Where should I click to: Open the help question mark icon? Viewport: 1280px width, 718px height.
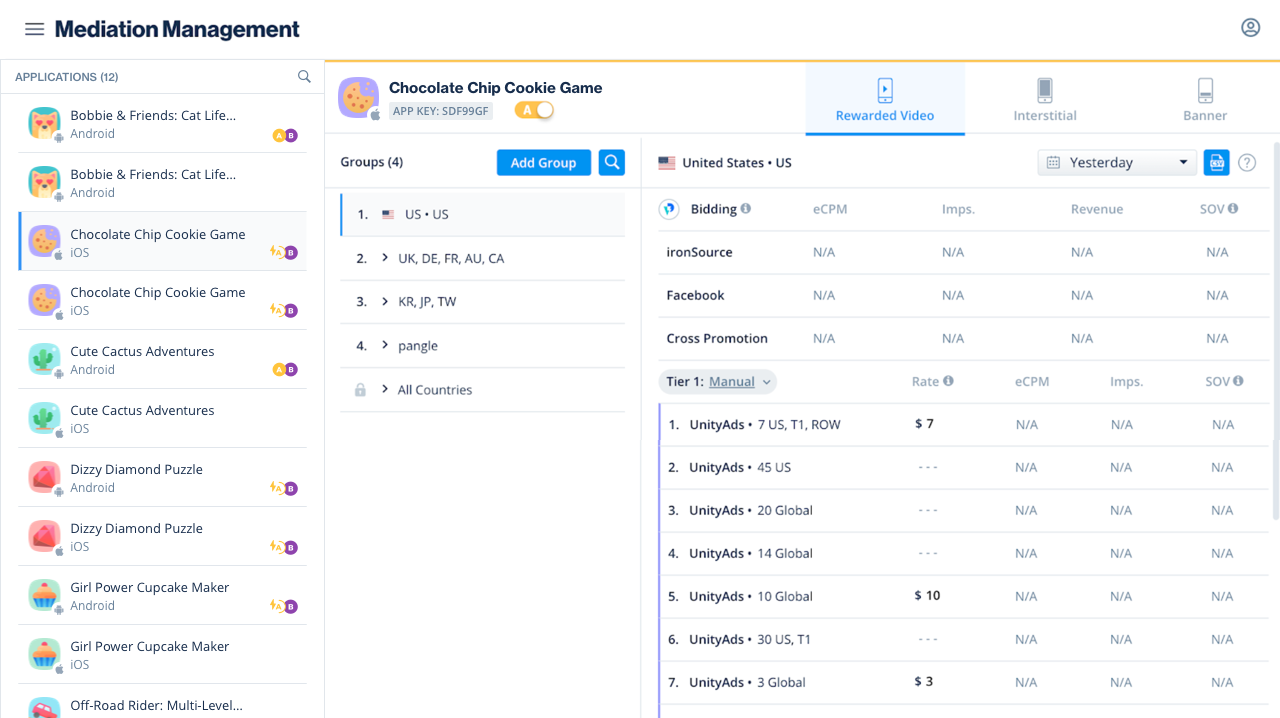click(x=1247, y=162)
